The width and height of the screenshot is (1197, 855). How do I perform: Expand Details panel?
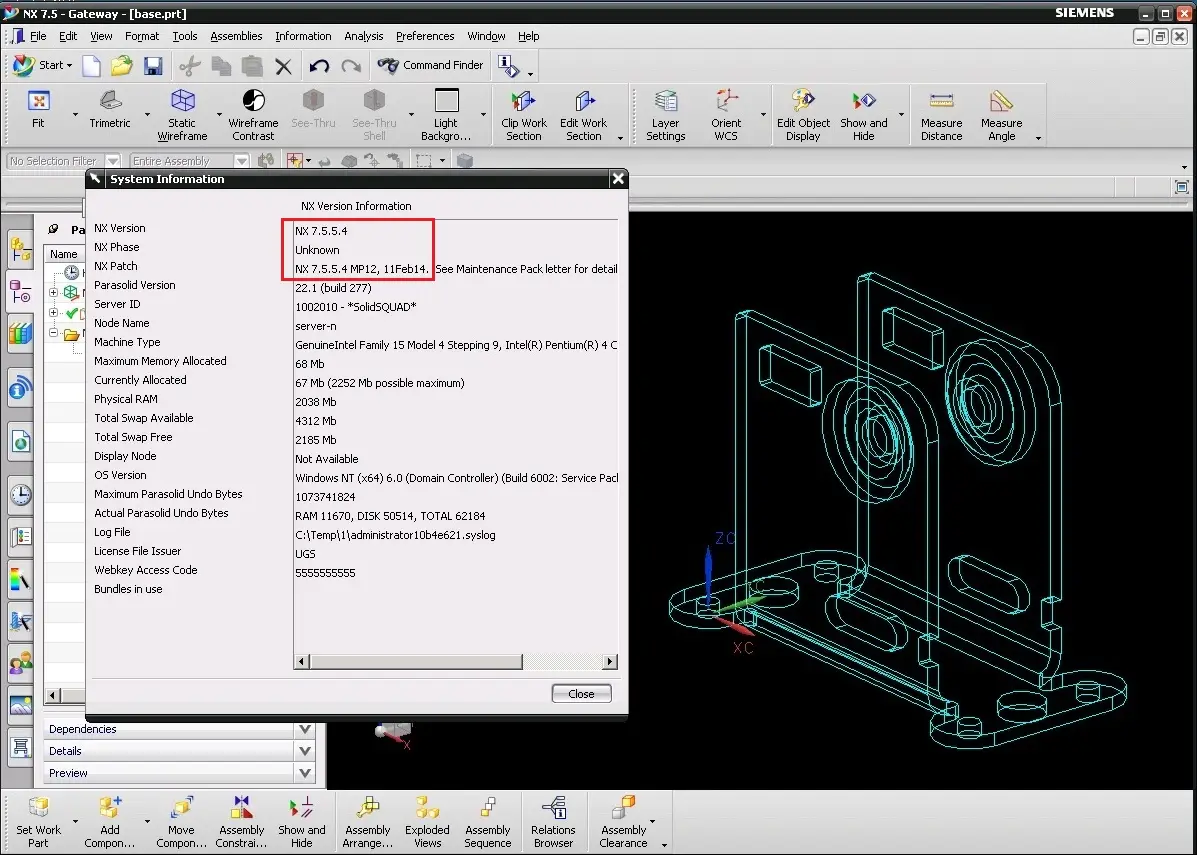[x=305, y=751]
